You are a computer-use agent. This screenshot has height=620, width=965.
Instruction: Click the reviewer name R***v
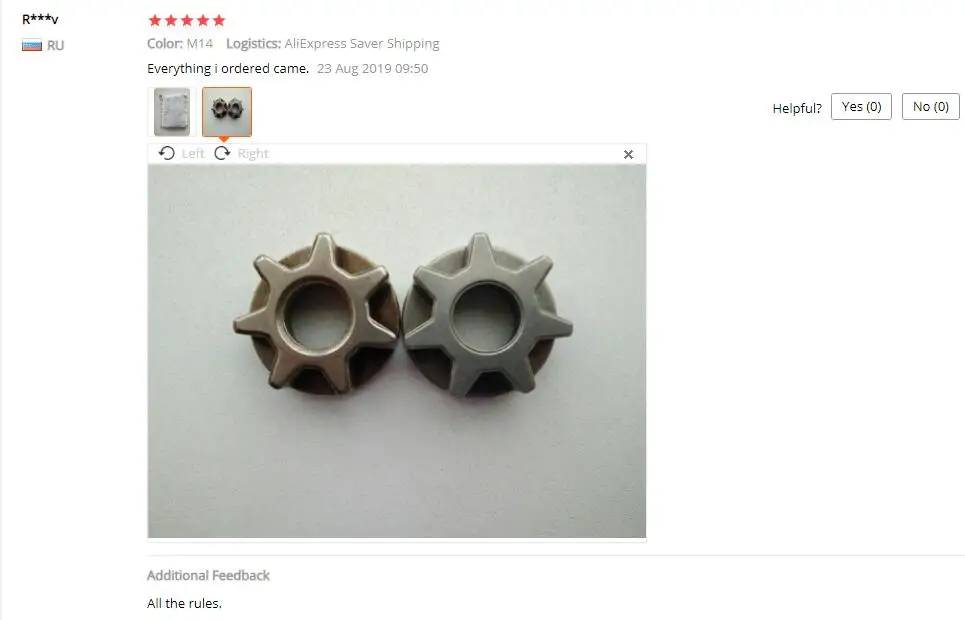40,19
